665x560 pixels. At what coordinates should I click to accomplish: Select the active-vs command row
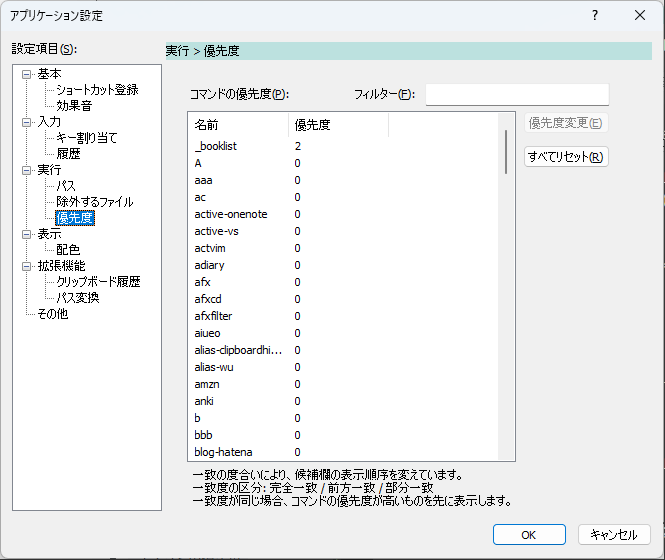tap(343, 231)
